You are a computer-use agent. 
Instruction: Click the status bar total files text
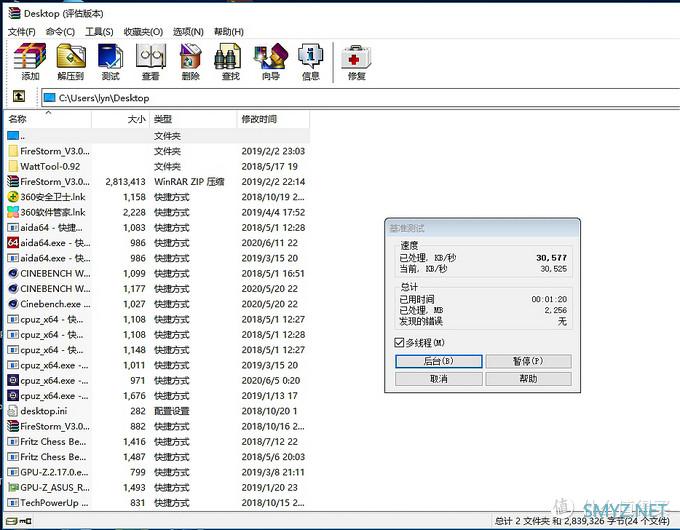(582, 520)
